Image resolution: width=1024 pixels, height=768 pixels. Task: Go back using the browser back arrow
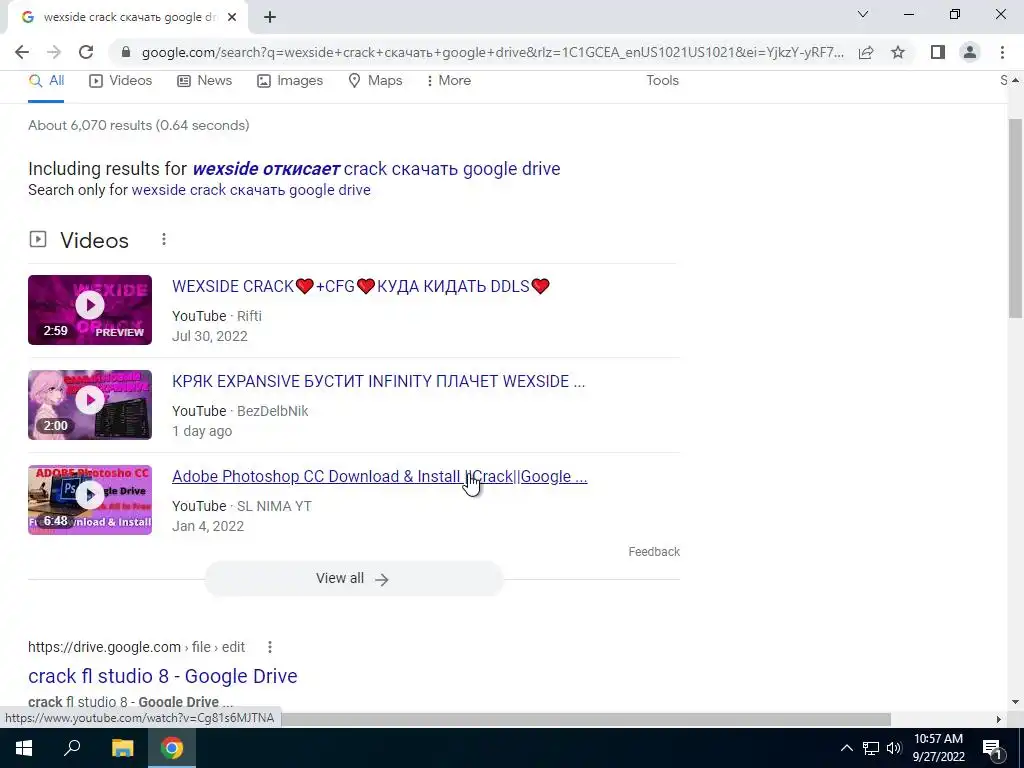tap(22, 52)
